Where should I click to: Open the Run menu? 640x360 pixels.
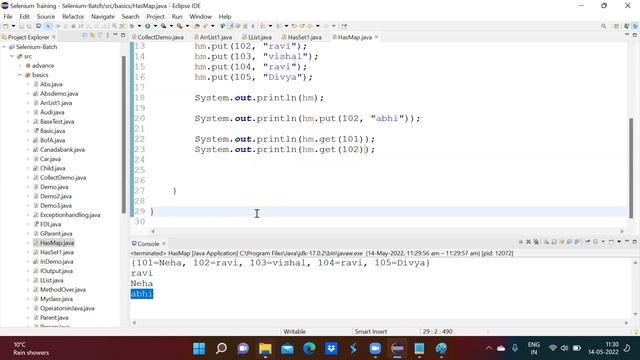(177, 16)
